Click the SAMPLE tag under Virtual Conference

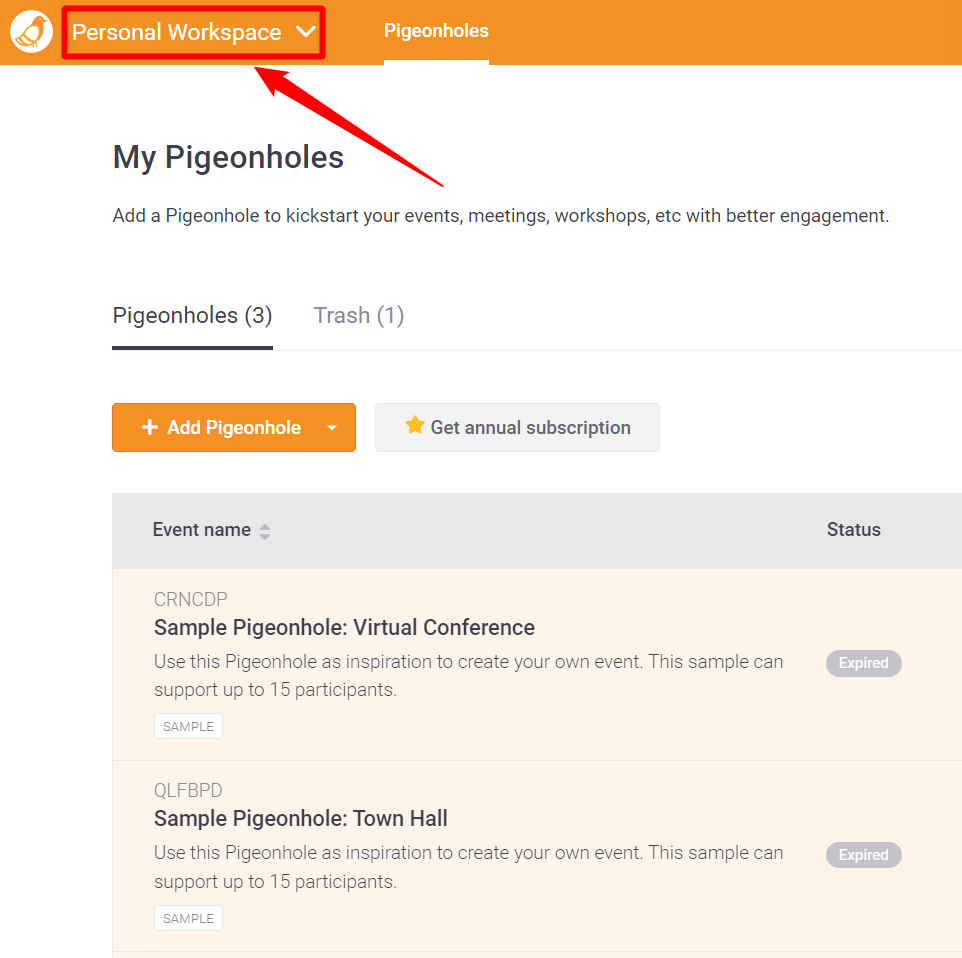pos(188,727)
